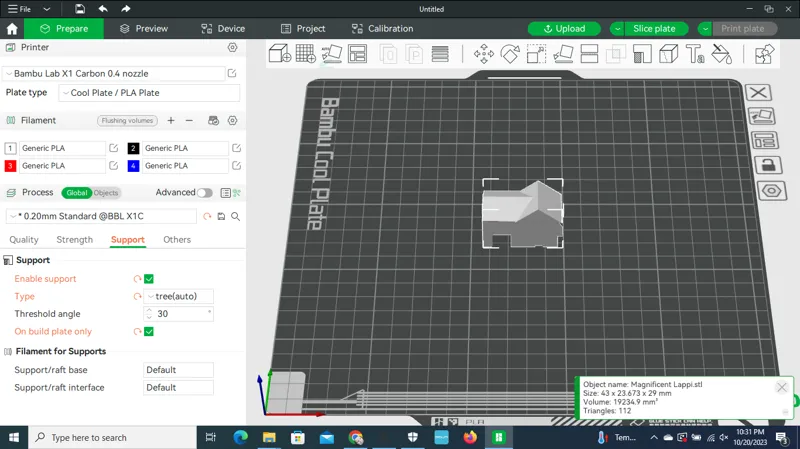Open the 0.20mm Standard process dropdown
Image resolution: width=800 pixels, height=449 pixels.
pyautogui.click(x=101, y=216)
